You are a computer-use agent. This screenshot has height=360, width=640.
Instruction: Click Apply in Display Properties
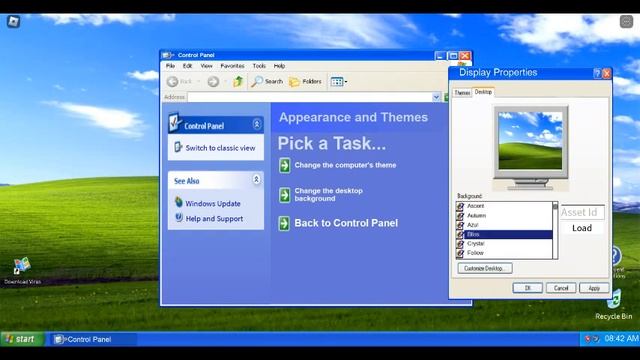click(x=594, y=288)
